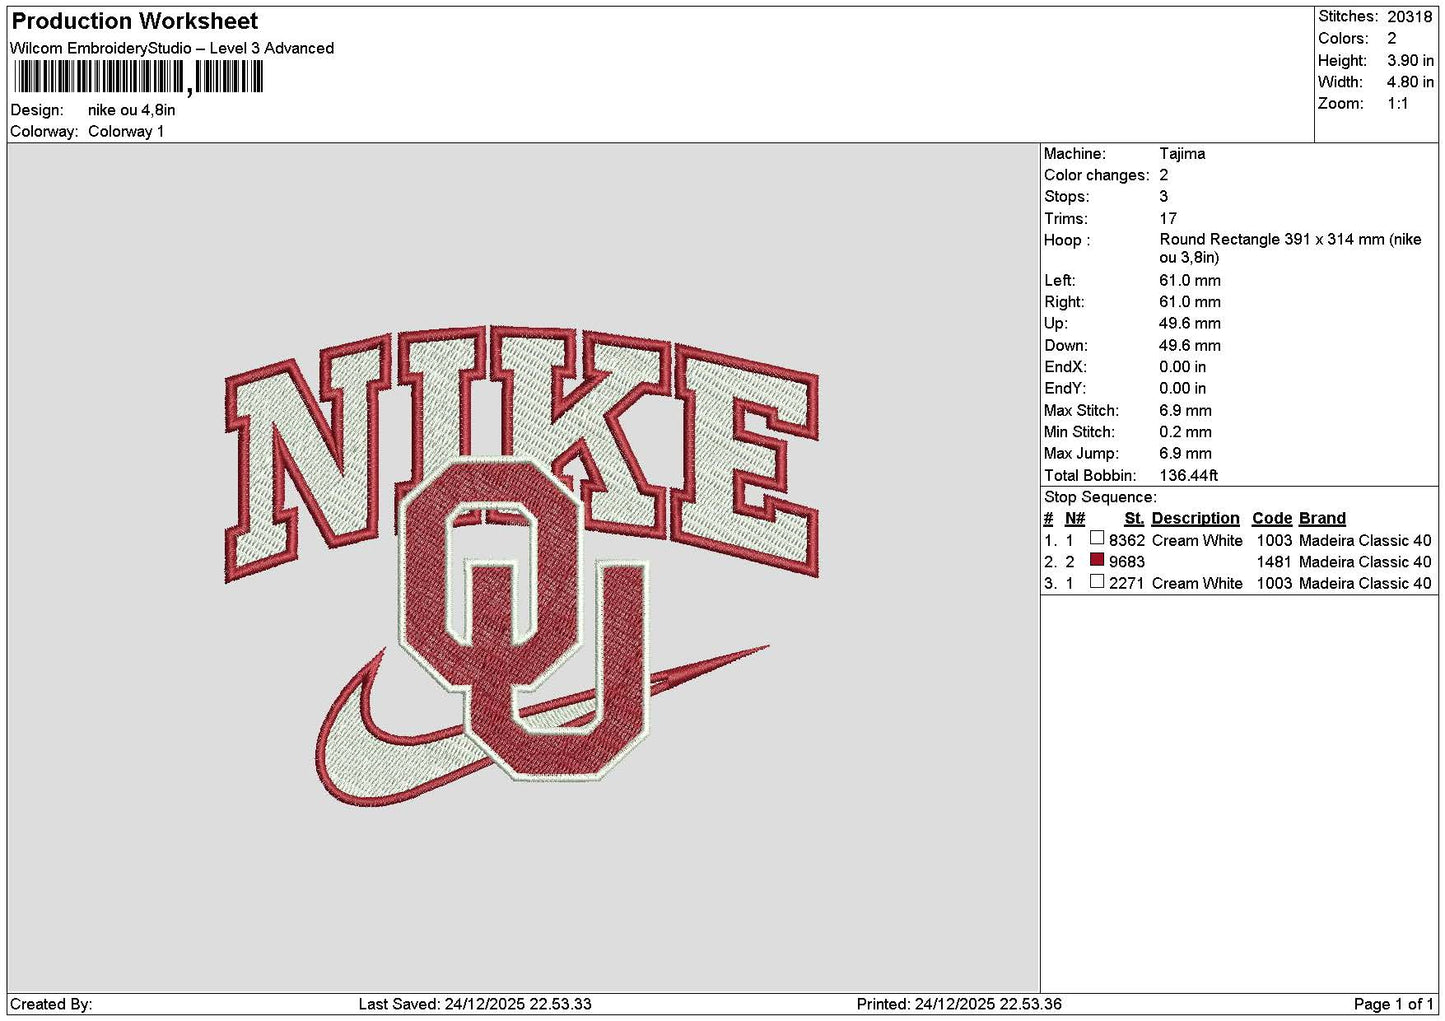This screenshot has width=1445, height=1021.
Task: Select the Stitches value 20318
Action: [1410, 16]
